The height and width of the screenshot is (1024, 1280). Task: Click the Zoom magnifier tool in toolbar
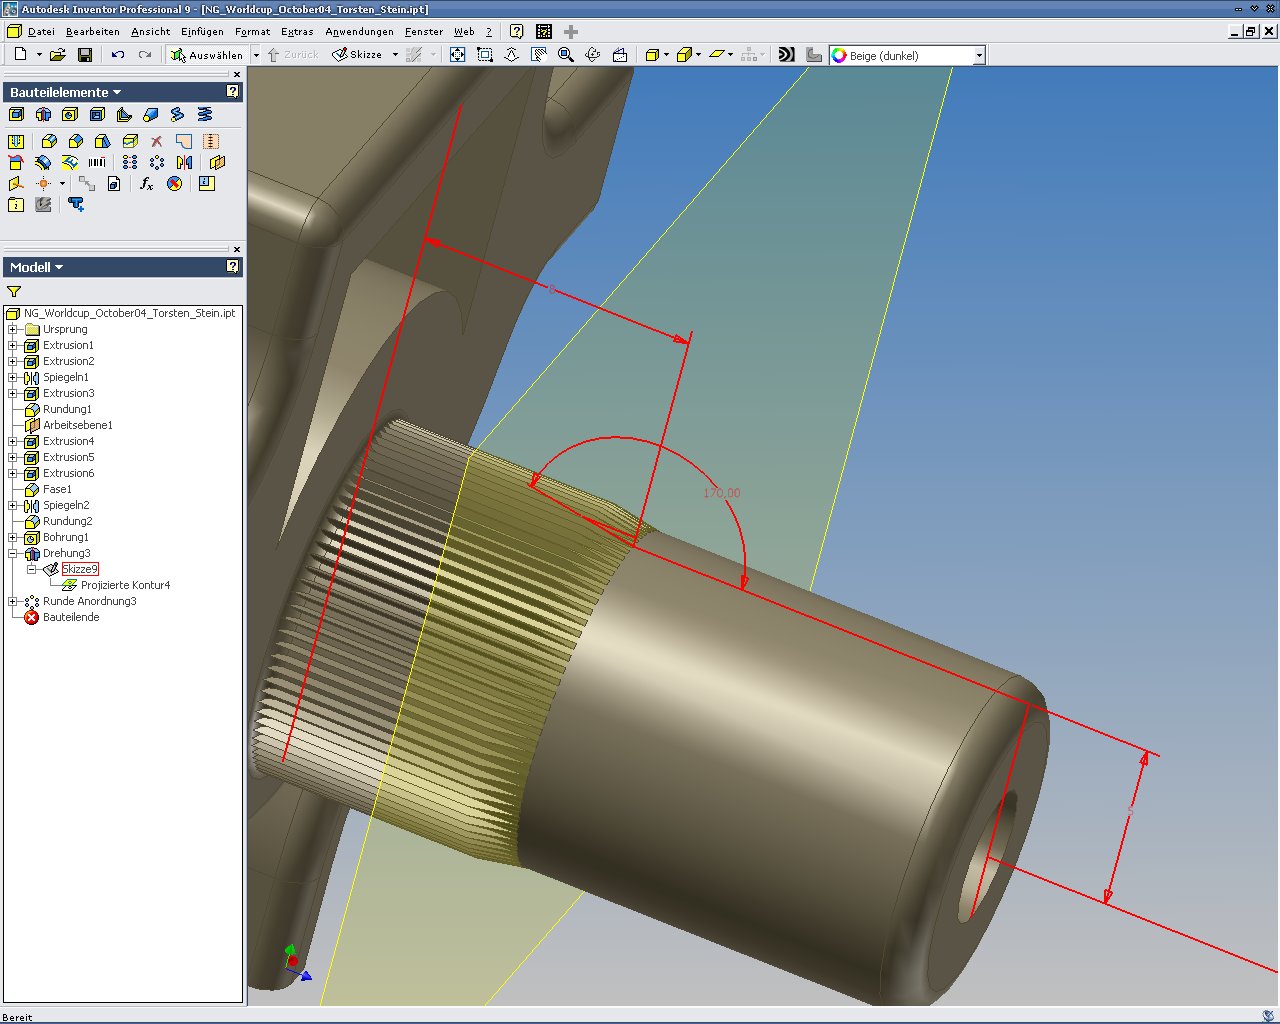566,55
